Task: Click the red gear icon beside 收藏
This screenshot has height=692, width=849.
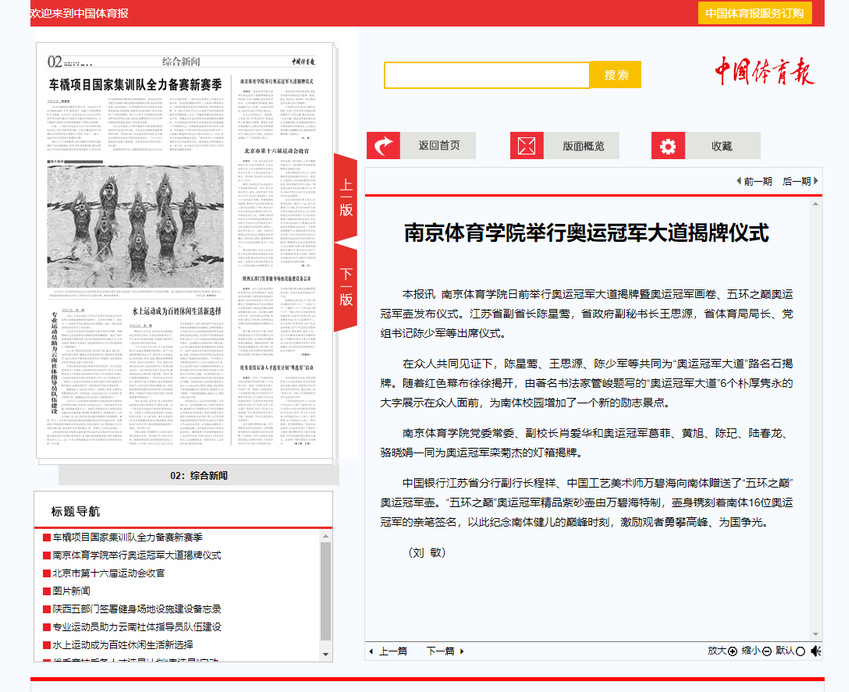Action: pyautogui.click(x=668, y=146)
